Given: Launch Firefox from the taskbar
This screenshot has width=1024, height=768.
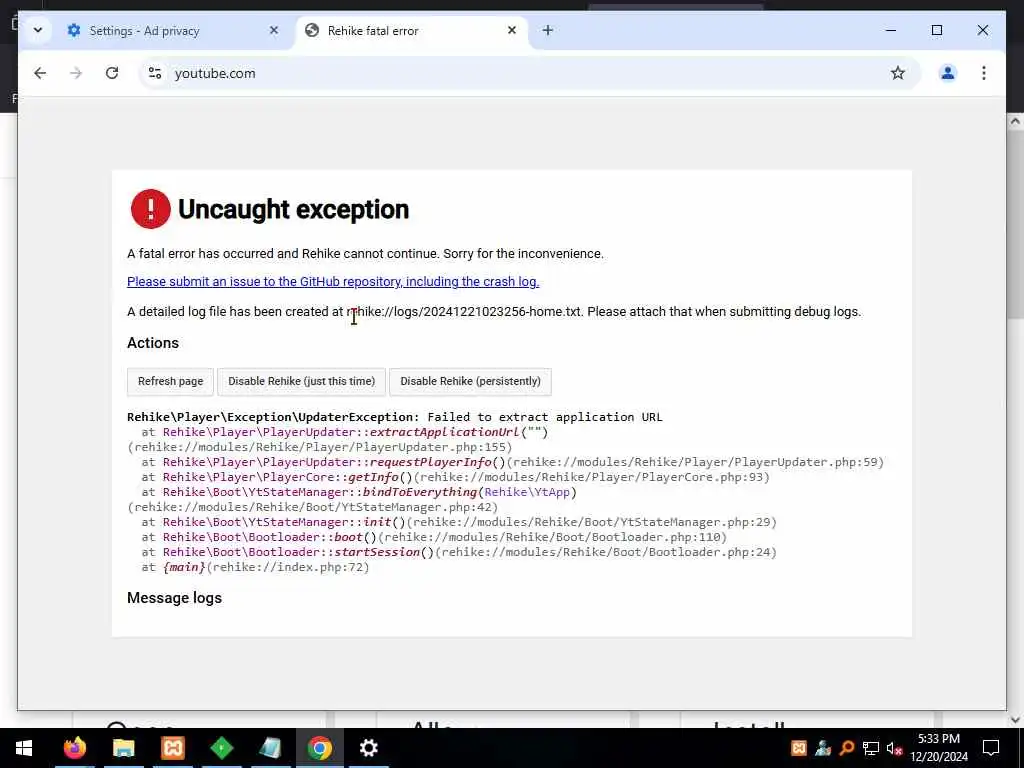Looking at the screenshot, I should point(74,748).
